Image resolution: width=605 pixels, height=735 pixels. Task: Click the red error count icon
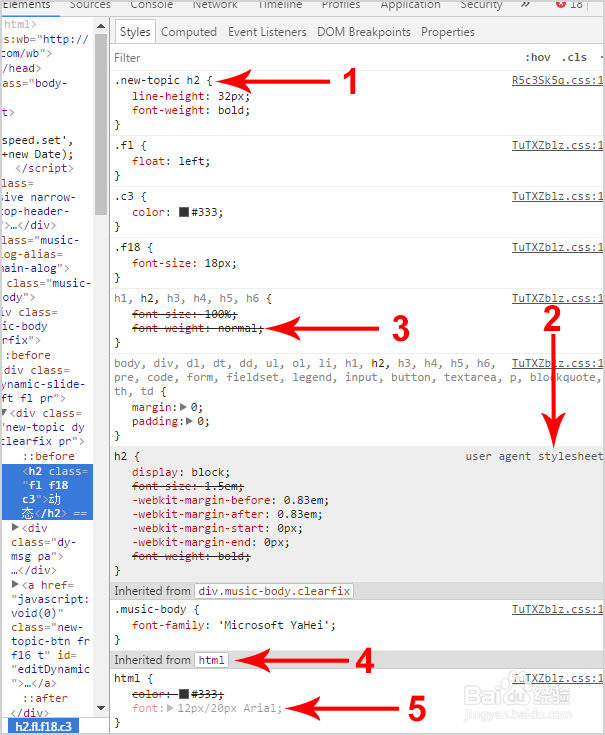560,4
